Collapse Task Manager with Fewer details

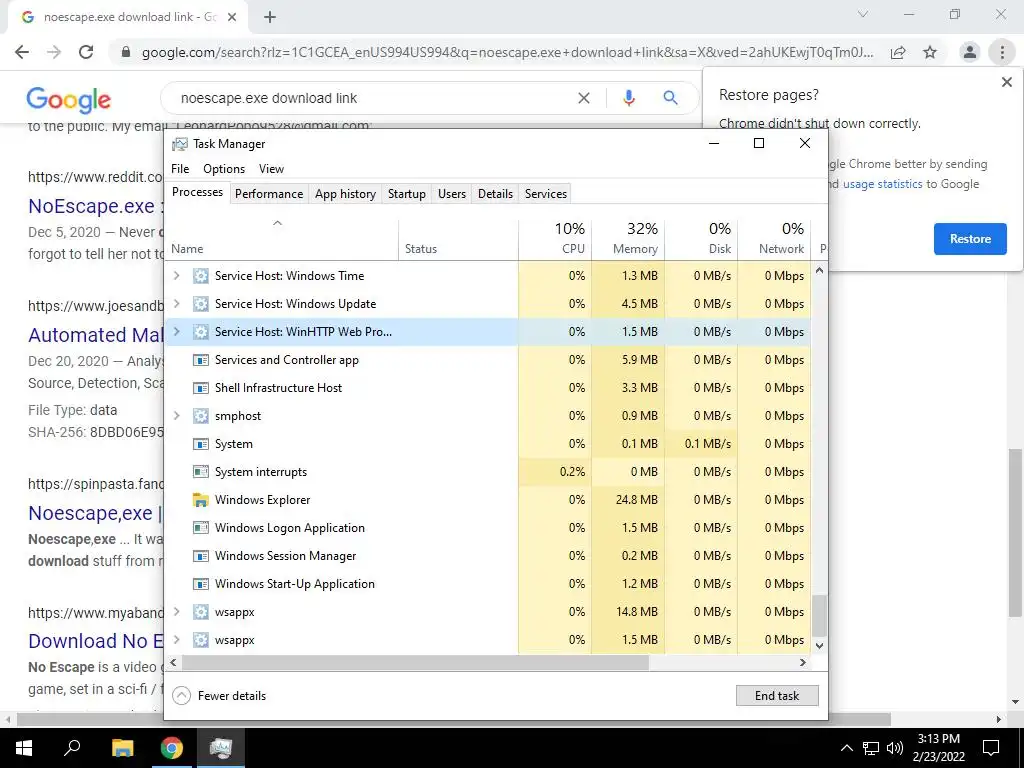[x=219, y=696]
